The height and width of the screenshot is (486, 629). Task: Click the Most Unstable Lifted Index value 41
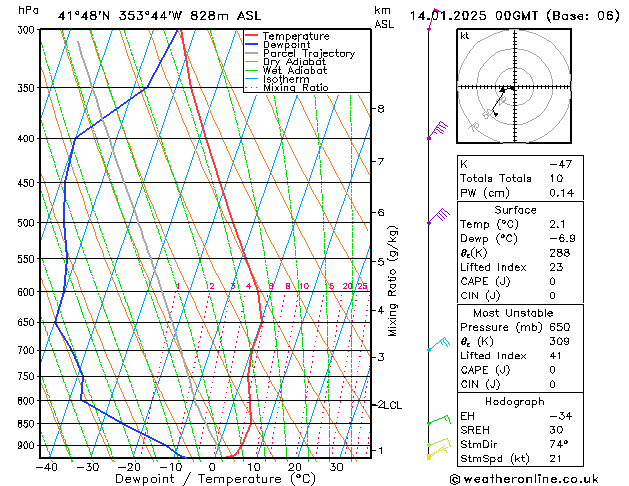click(x=556, y=356)
